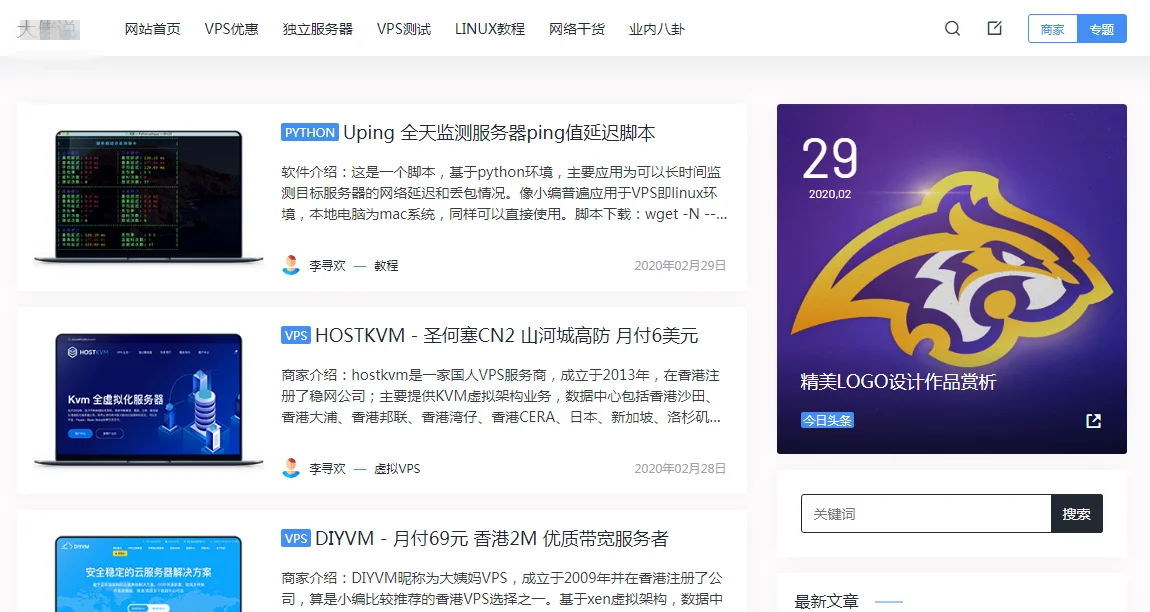Open LINUX教程 menu item
This screenshot has height=612, width=1150.
tap(490, 29)
